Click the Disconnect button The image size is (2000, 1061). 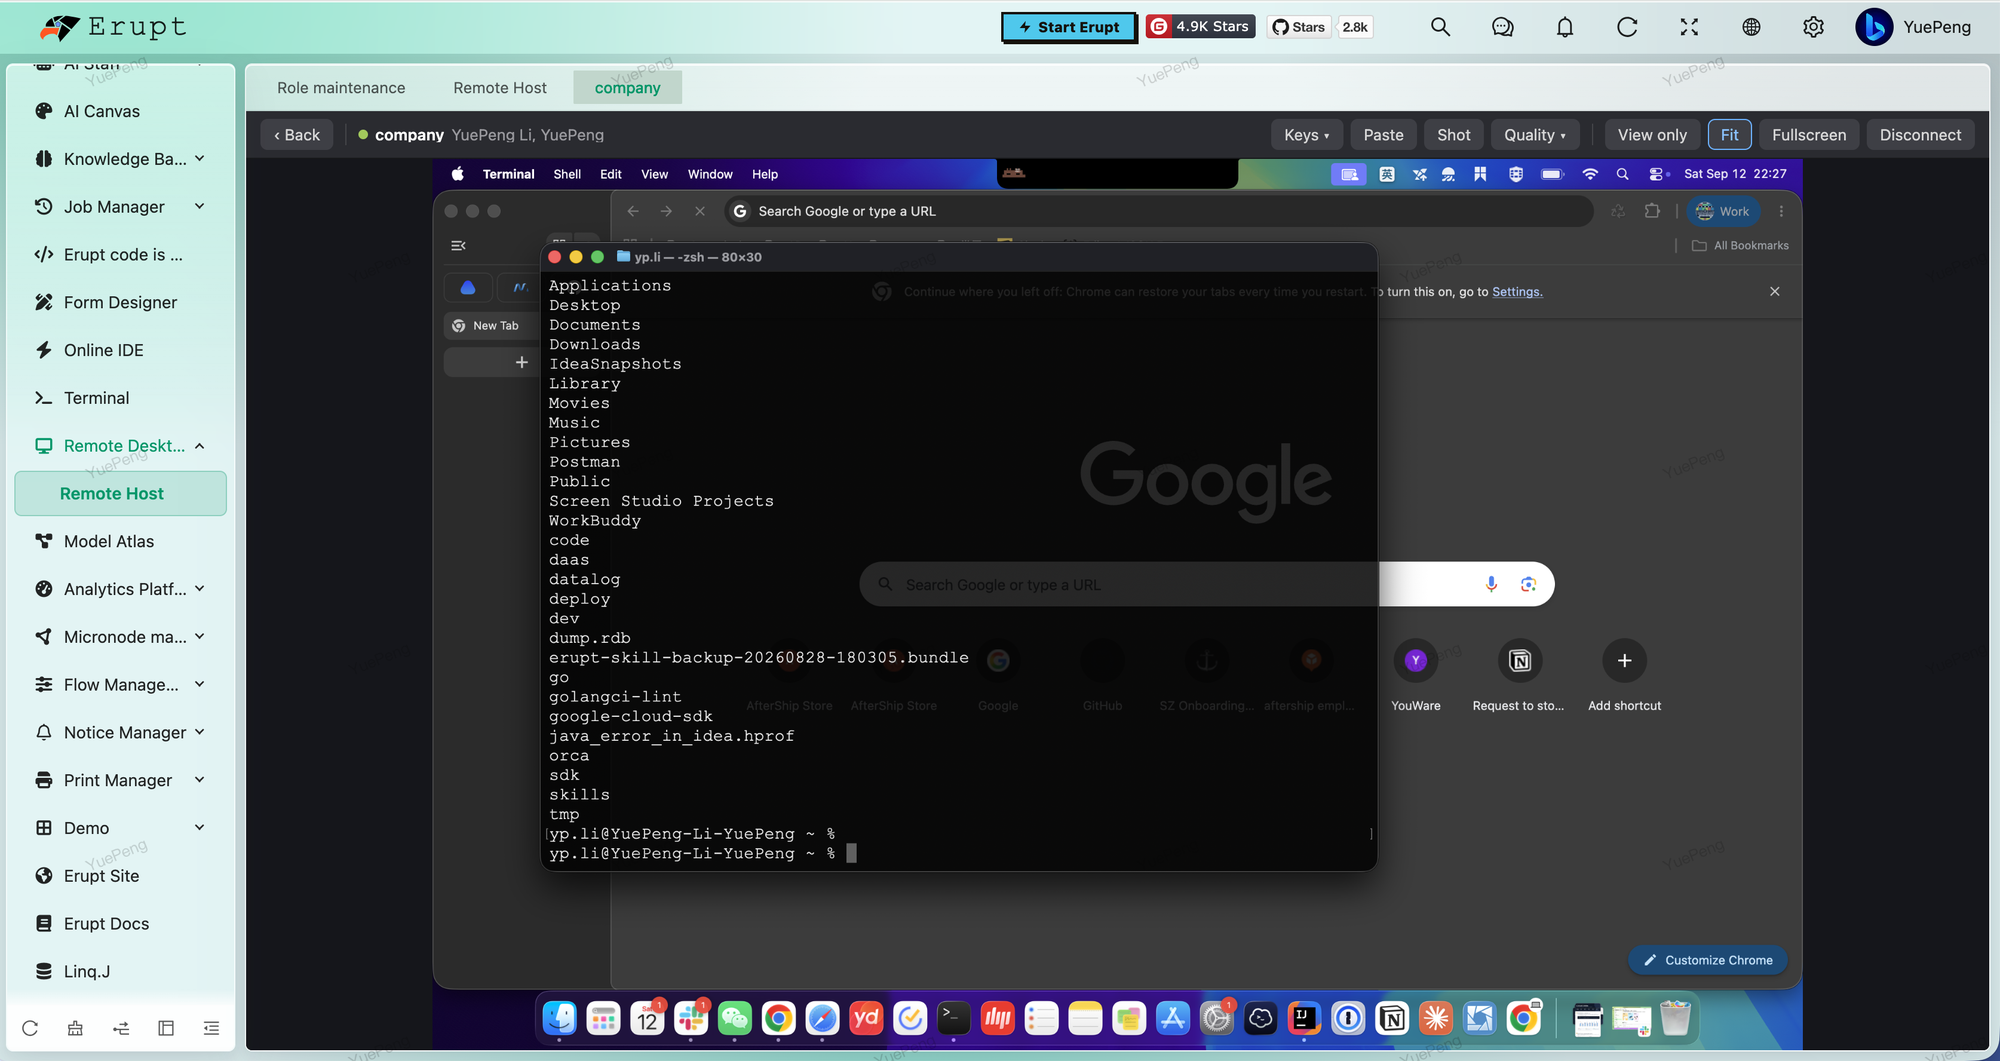1920,135
